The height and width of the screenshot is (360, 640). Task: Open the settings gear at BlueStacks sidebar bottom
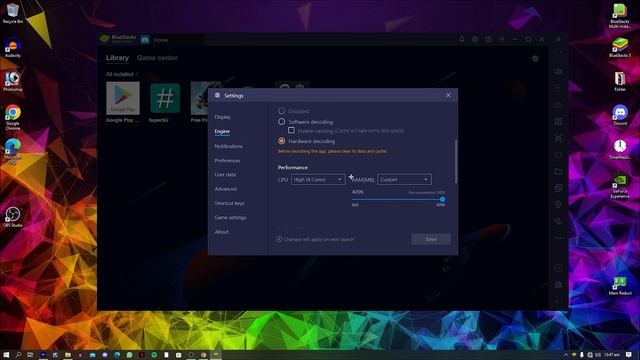[558, 284]
